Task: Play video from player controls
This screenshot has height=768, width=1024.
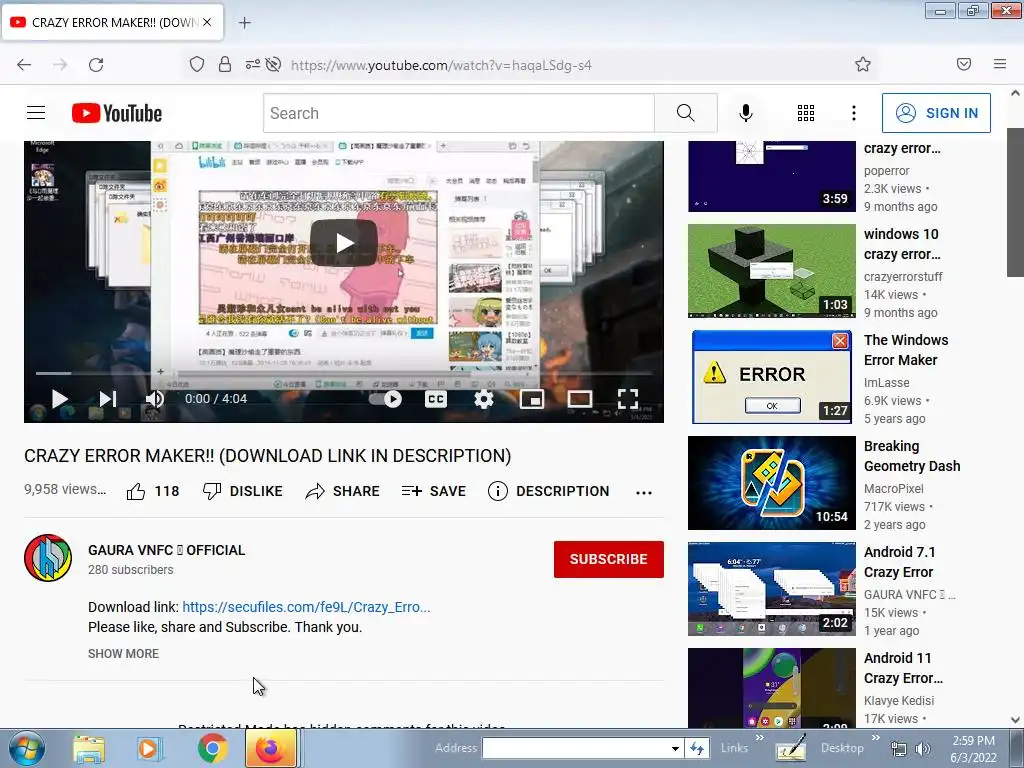Action: [59, 398]
